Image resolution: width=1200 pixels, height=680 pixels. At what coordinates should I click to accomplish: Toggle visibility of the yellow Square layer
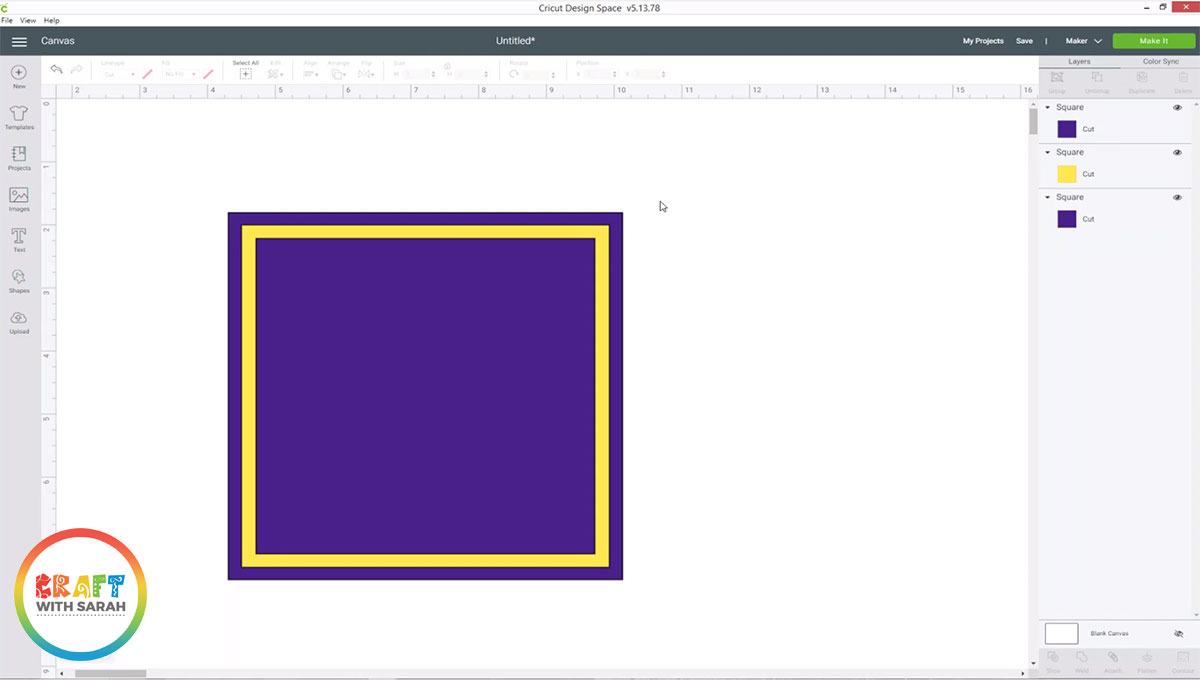(1175, 152)
